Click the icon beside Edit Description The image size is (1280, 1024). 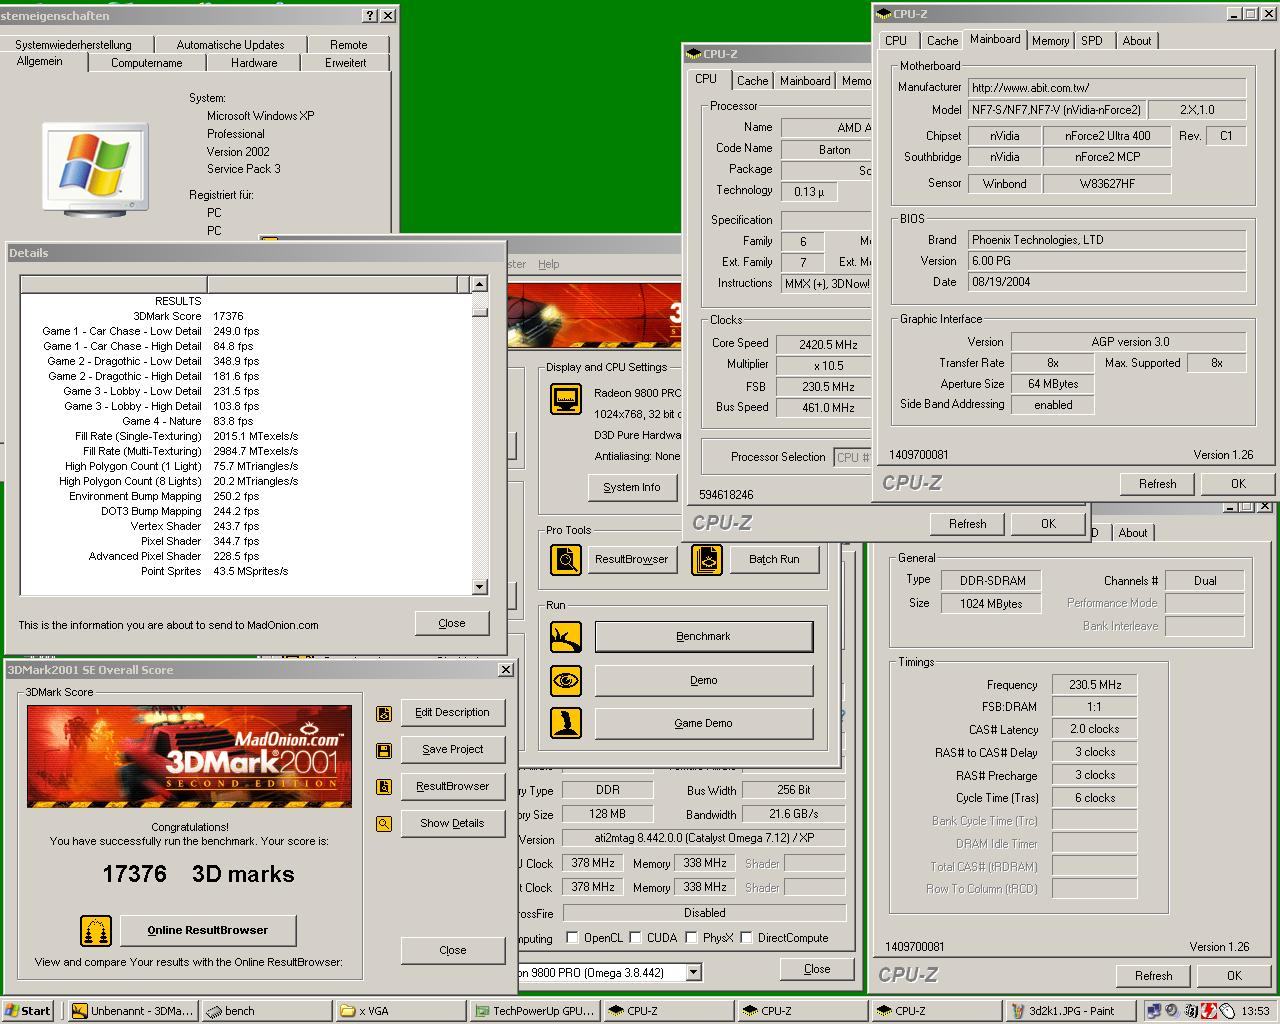[384, 713]
